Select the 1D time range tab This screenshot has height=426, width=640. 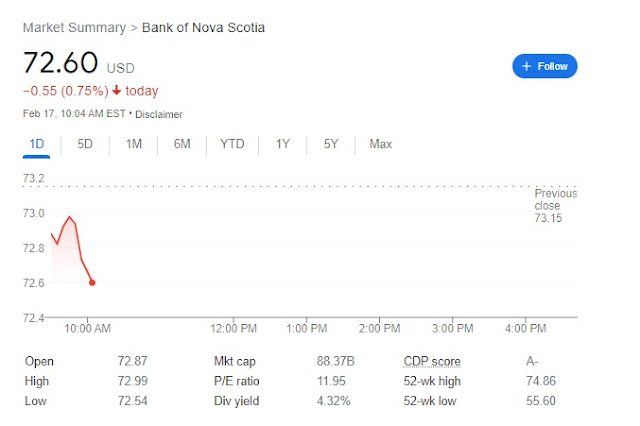pos(37,144)
